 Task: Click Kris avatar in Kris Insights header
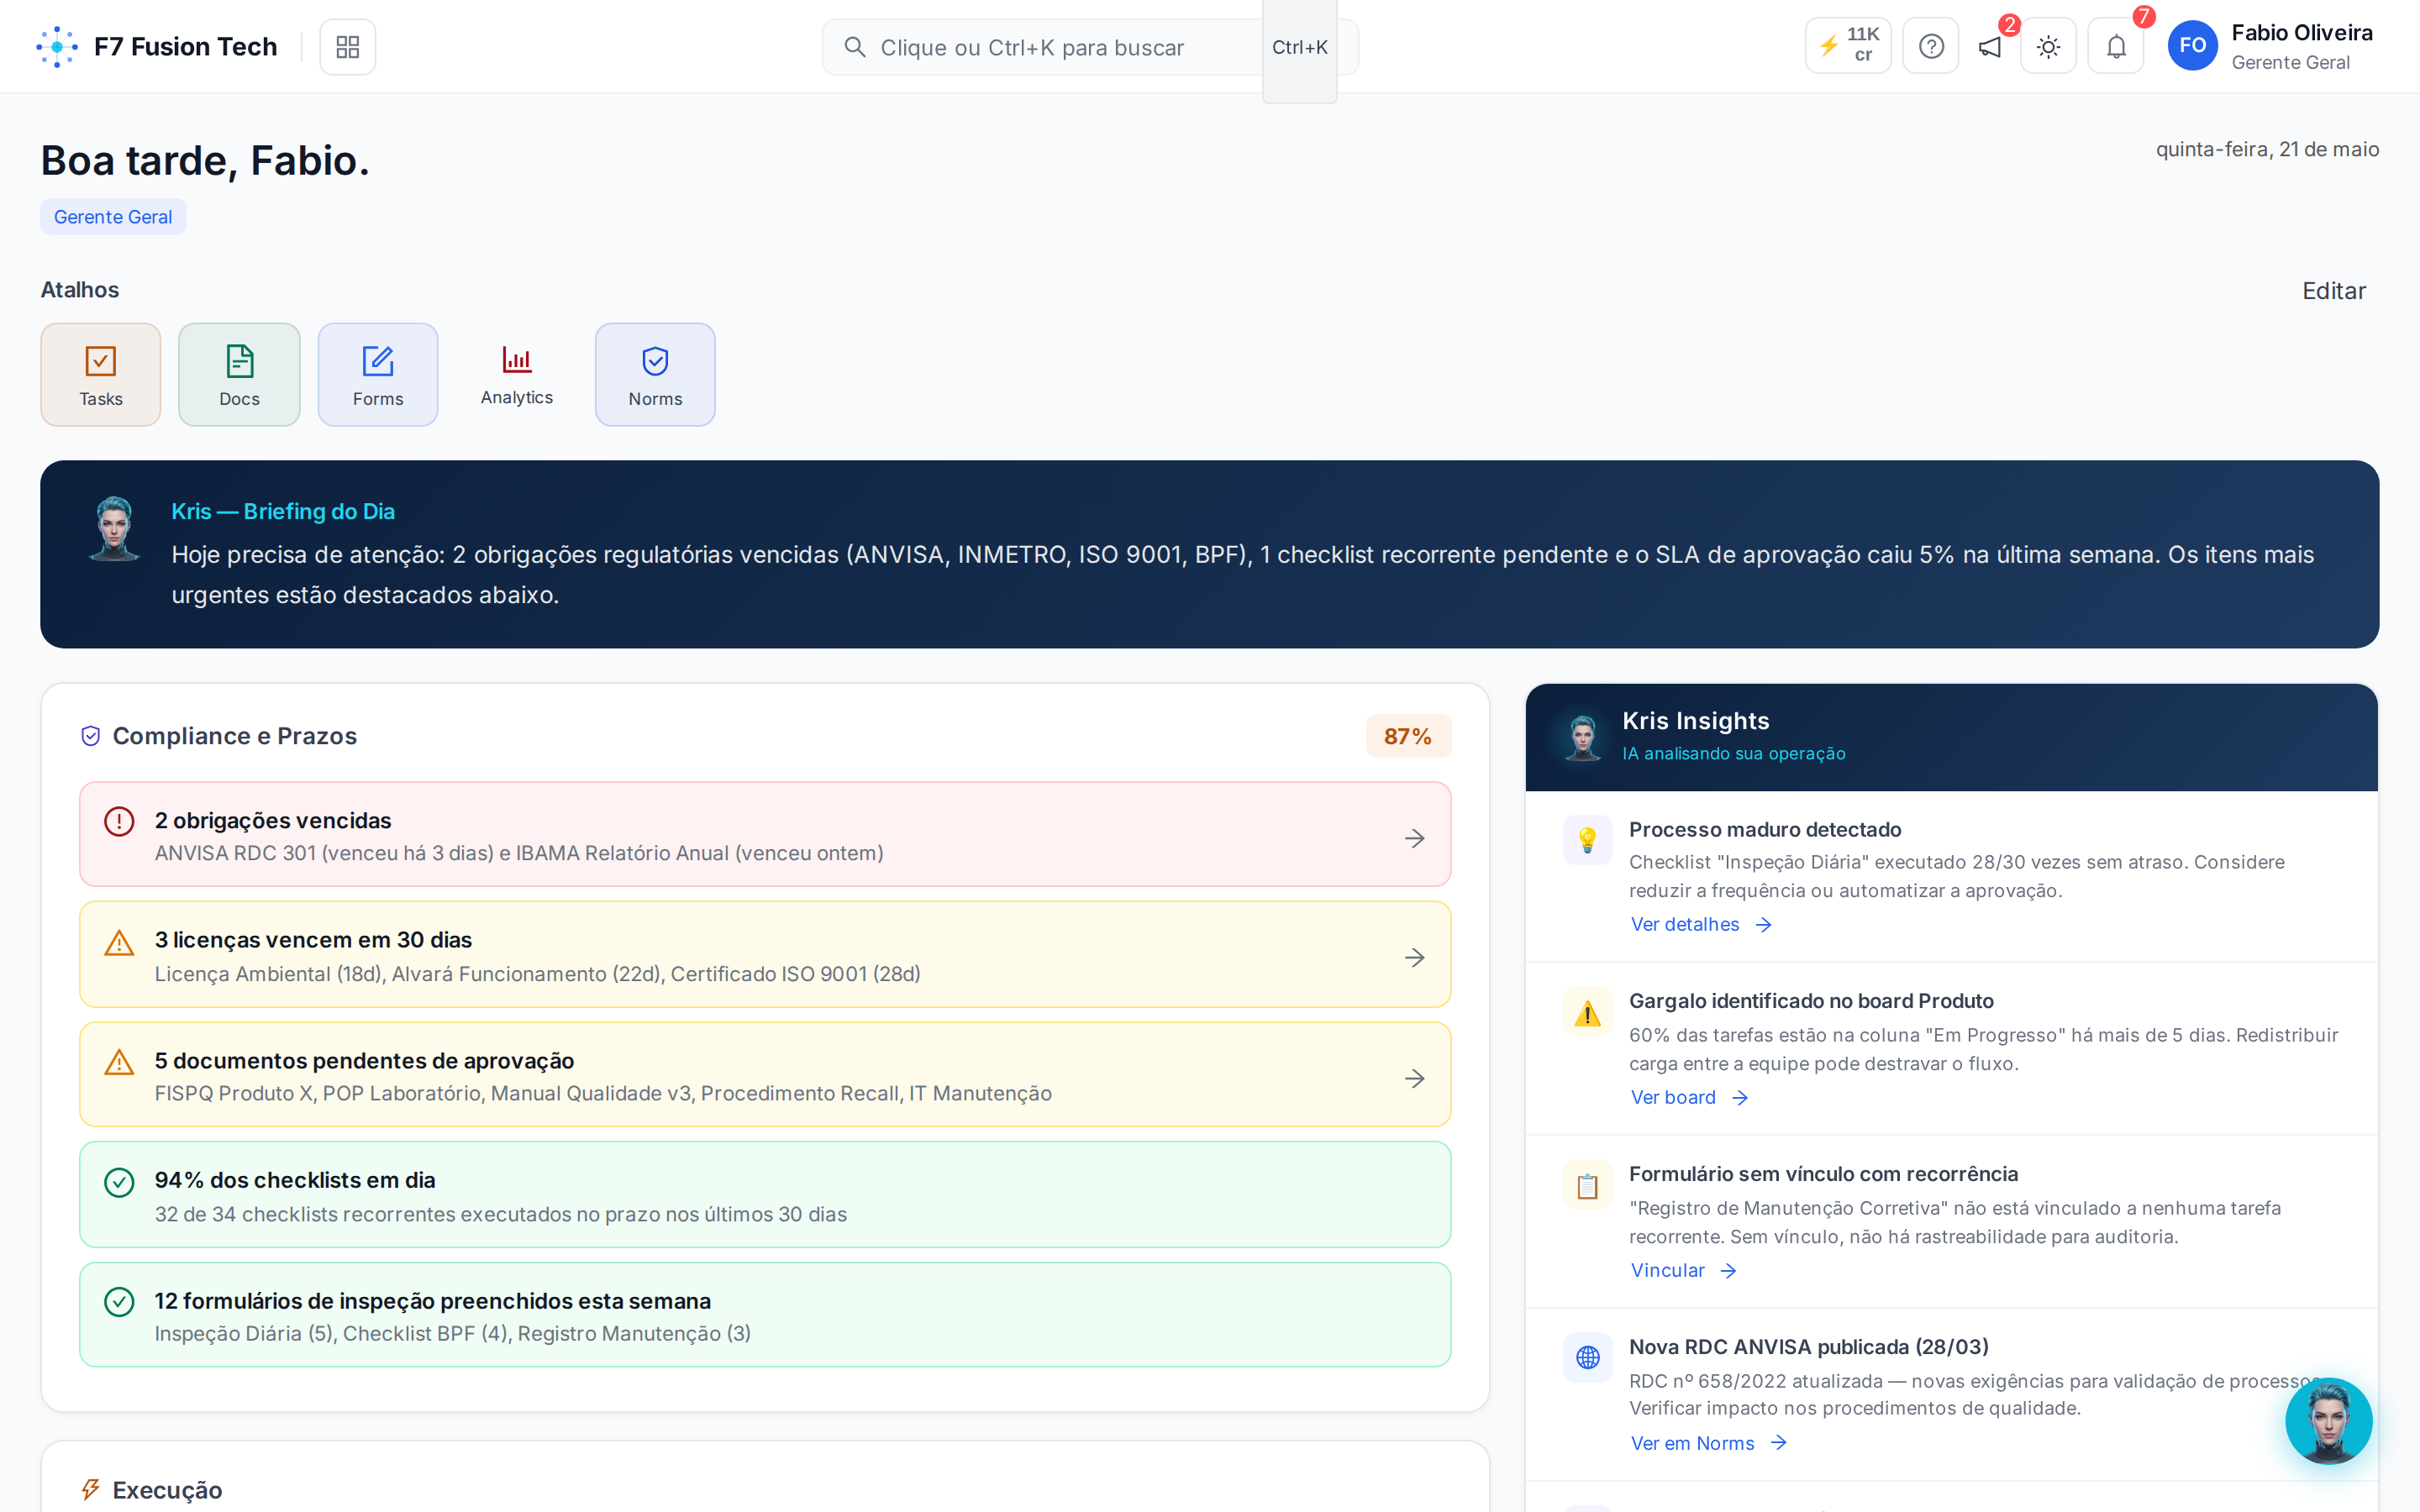(x=1582, y=737)
